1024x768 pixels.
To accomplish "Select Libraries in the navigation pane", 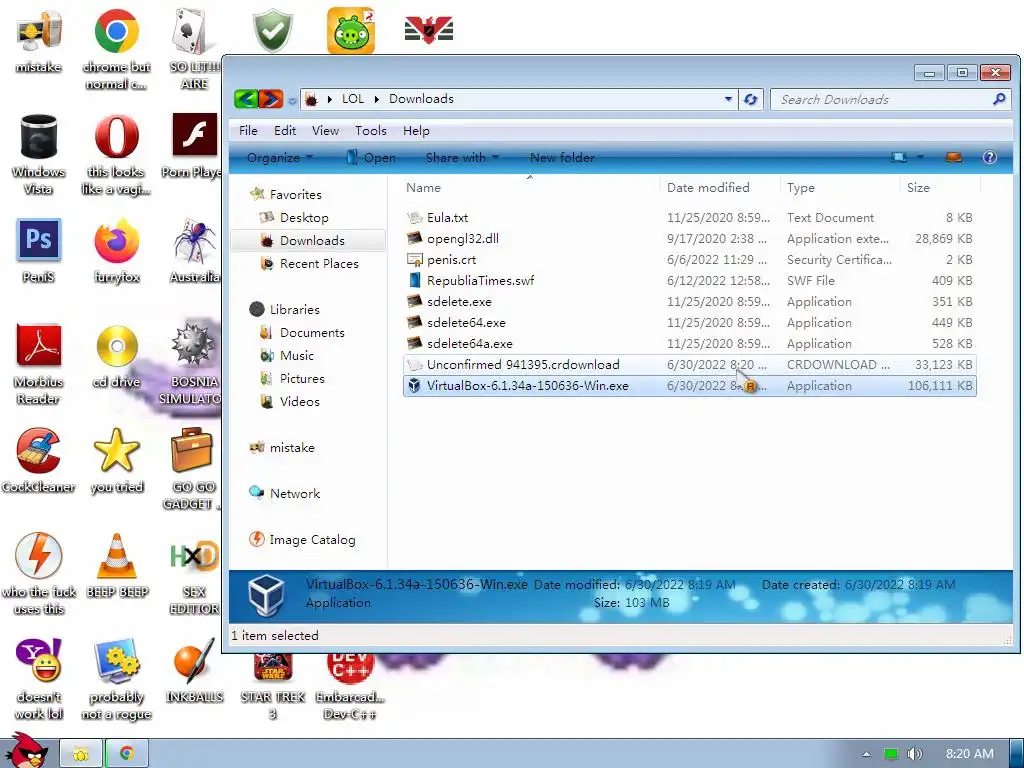I will (285, 310).
